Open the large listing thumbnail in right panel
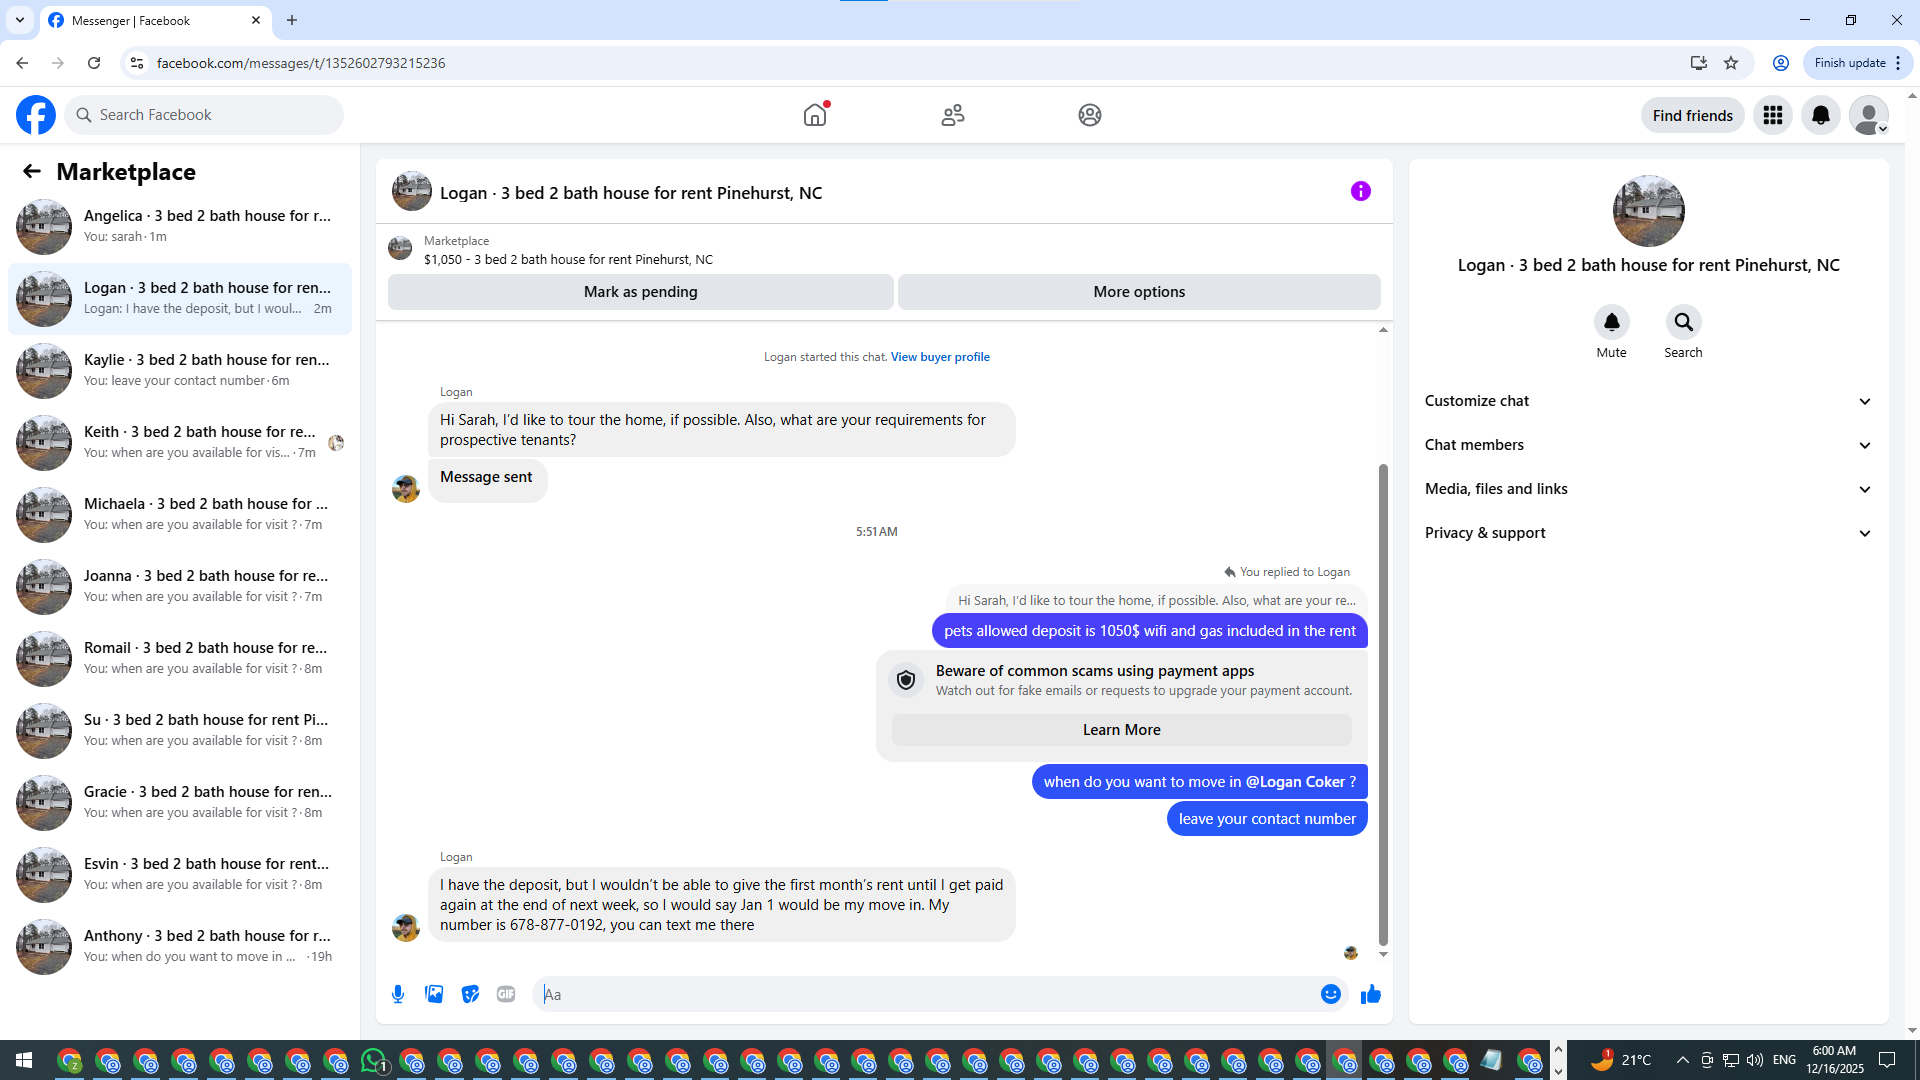The height and width of the screenshot is (1080, 1920). pyautogui.click(x=1649, y=211)
